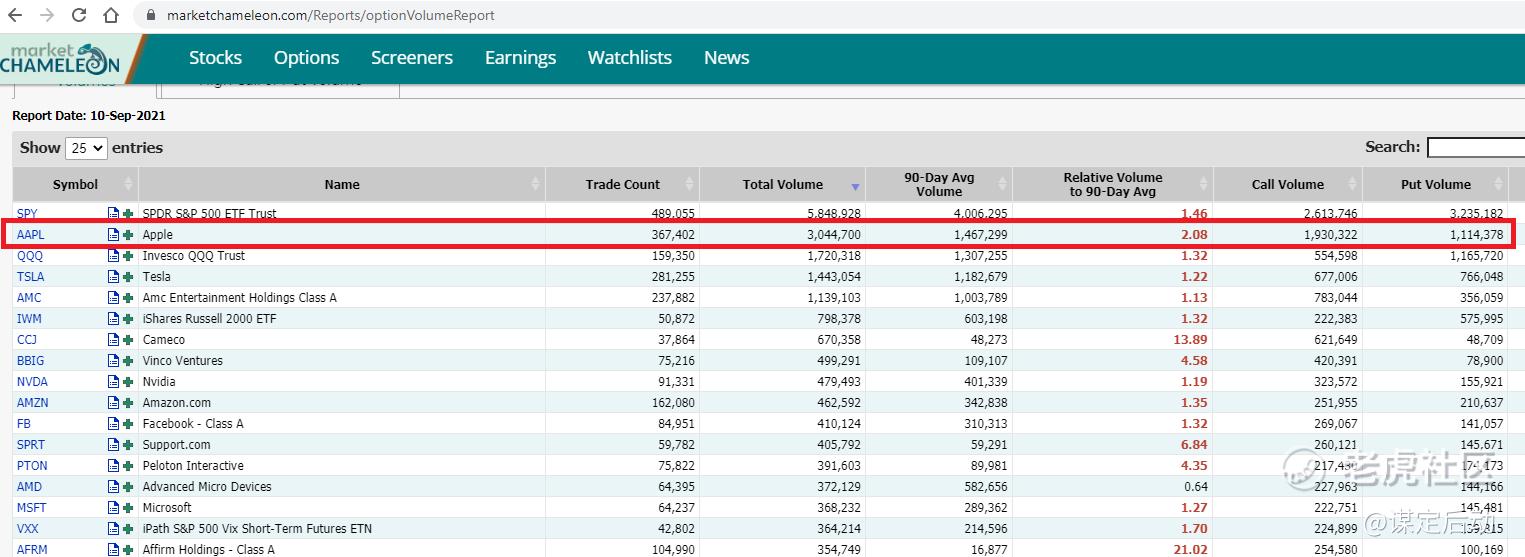
Task: Sort table by the Name column
Action: pos(342,184)
